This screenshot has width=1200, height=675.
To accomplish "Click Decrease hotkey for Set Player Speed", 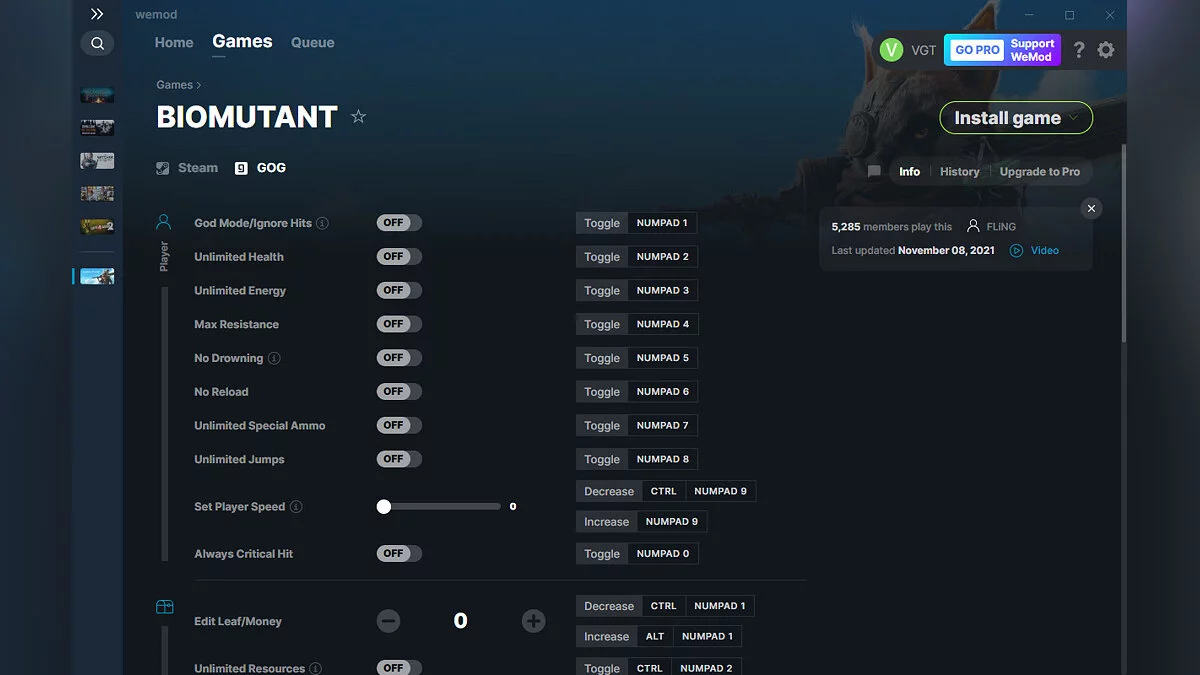I will pyautogui.click(x=609, y=491).
